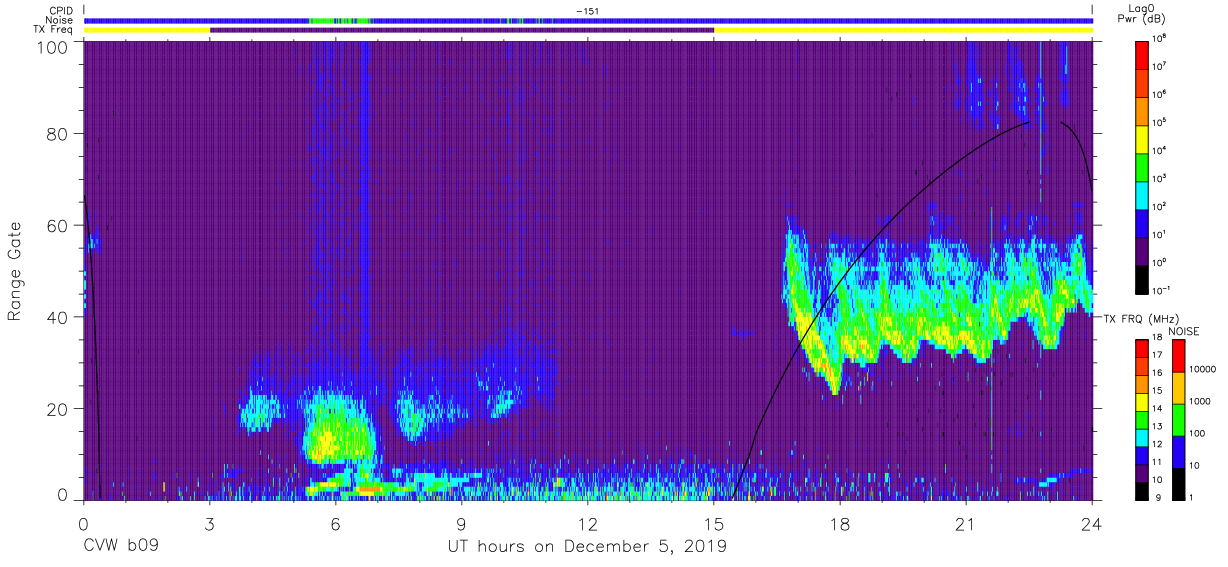
Task: Click the 3 hour tick label
Action: point(210,524)
